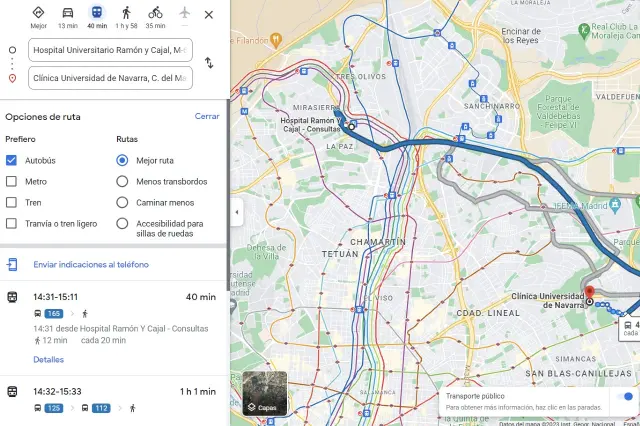Uncheck the Autobús checkbox
The image size is (640, 426).
[x=12, y=160]
